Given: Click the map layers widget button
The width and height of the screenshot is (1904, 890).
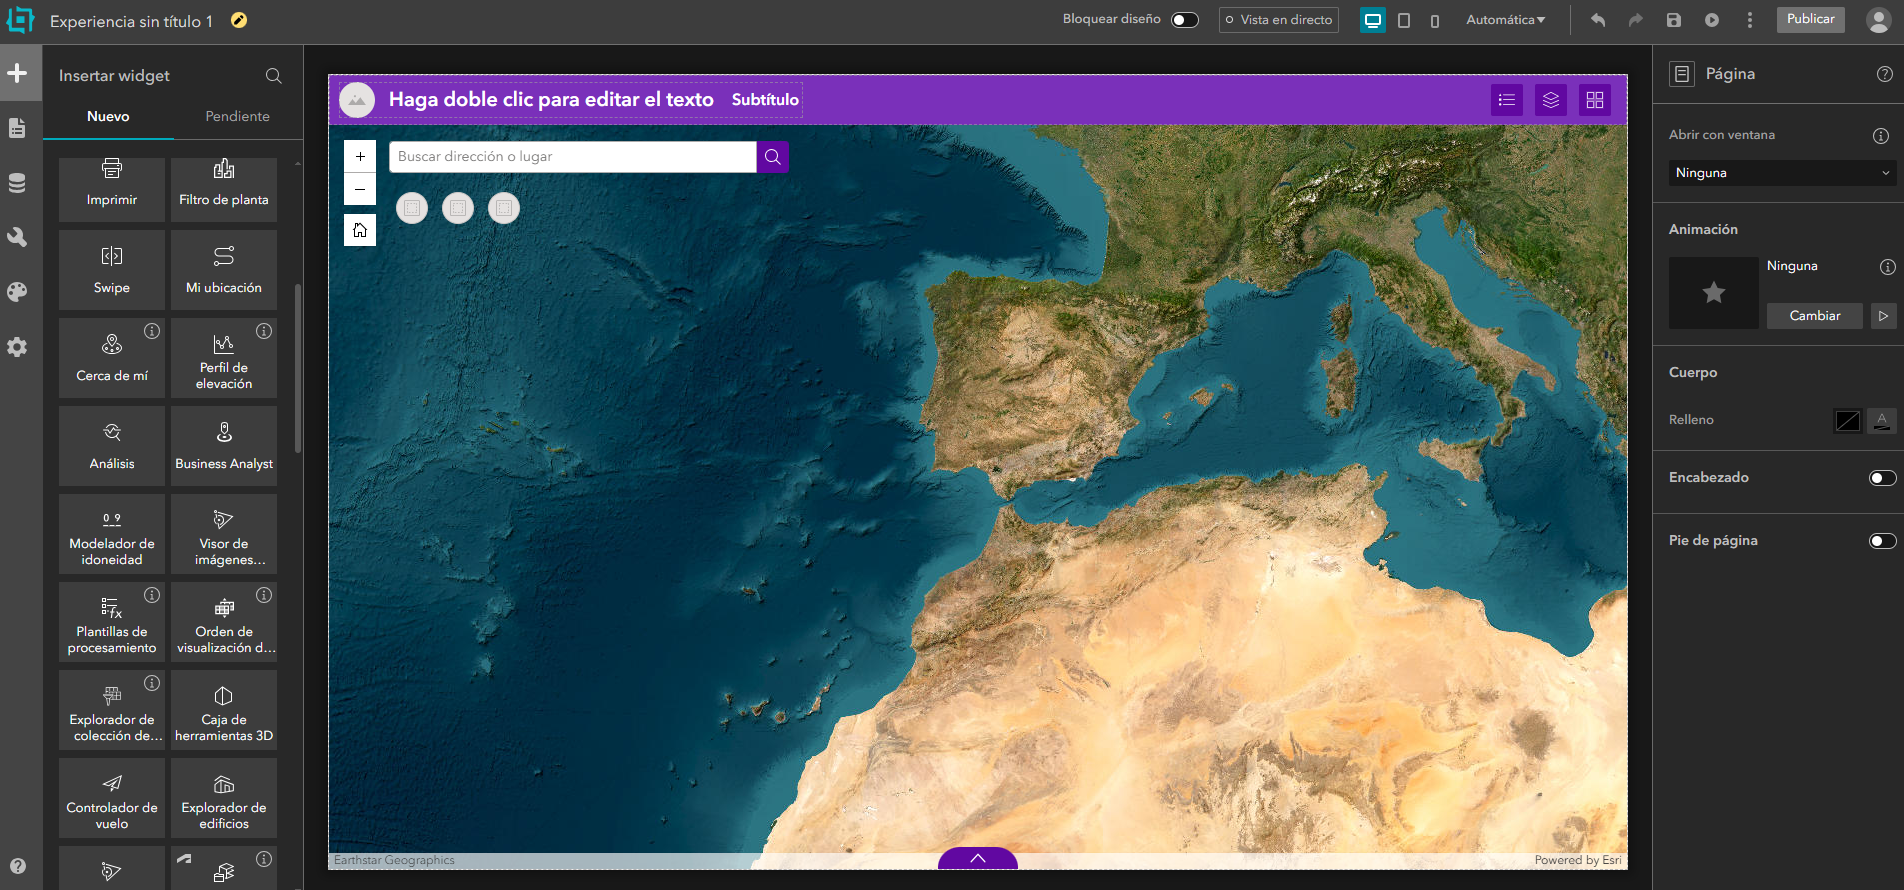Looking at the screenshot, I should (1550, 100).
